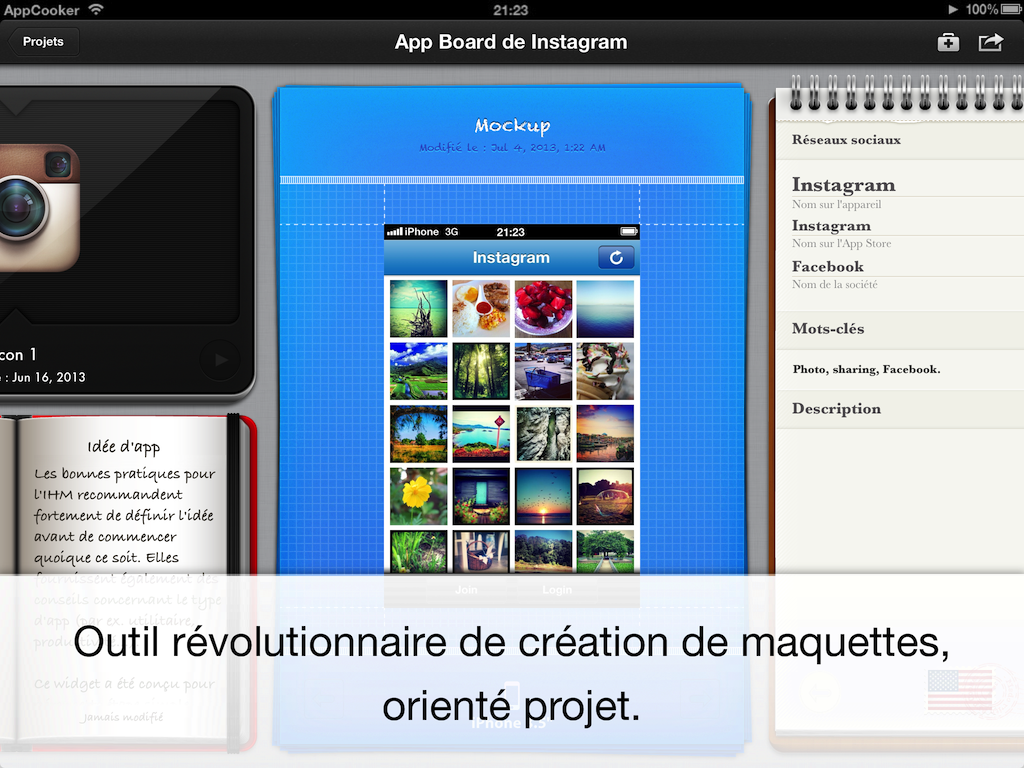
Task: Tap the 21:23 clock in the iPad status bar
Action: point(511,10)
